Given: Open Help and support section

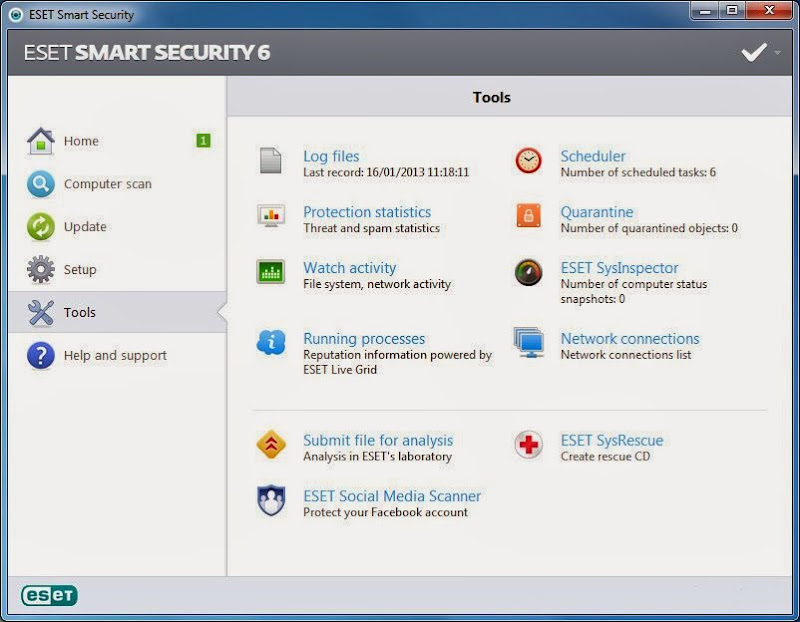Looking at the screenshot, I should (115, 355).
